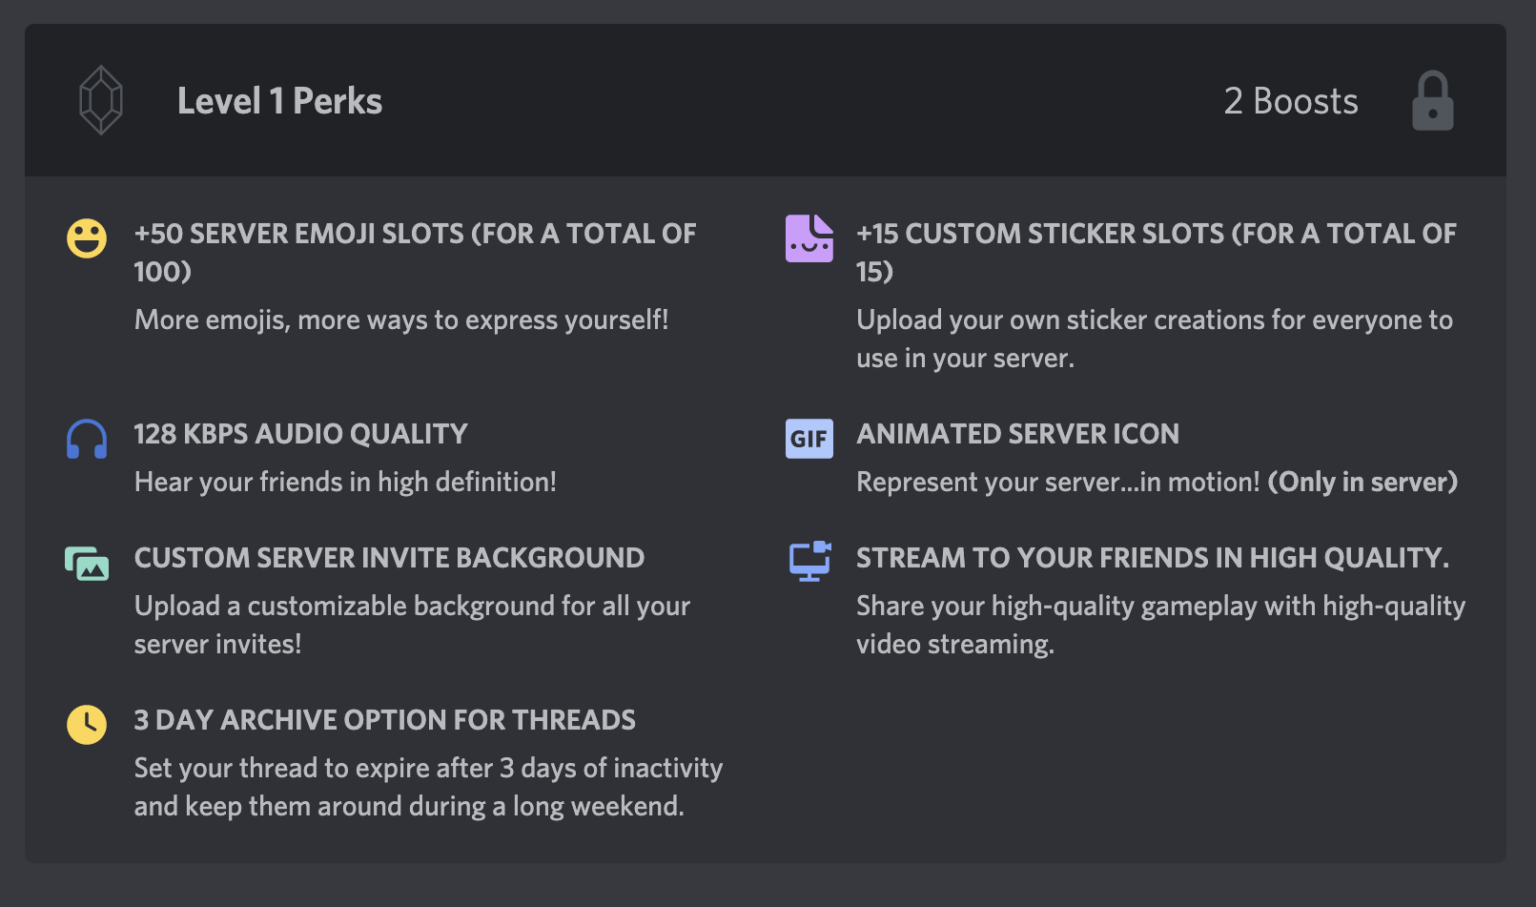Screen dimensions: 1536x907
Task: Select the STREAM TO YOUR FRIENDS perk
Action: 1152,558
